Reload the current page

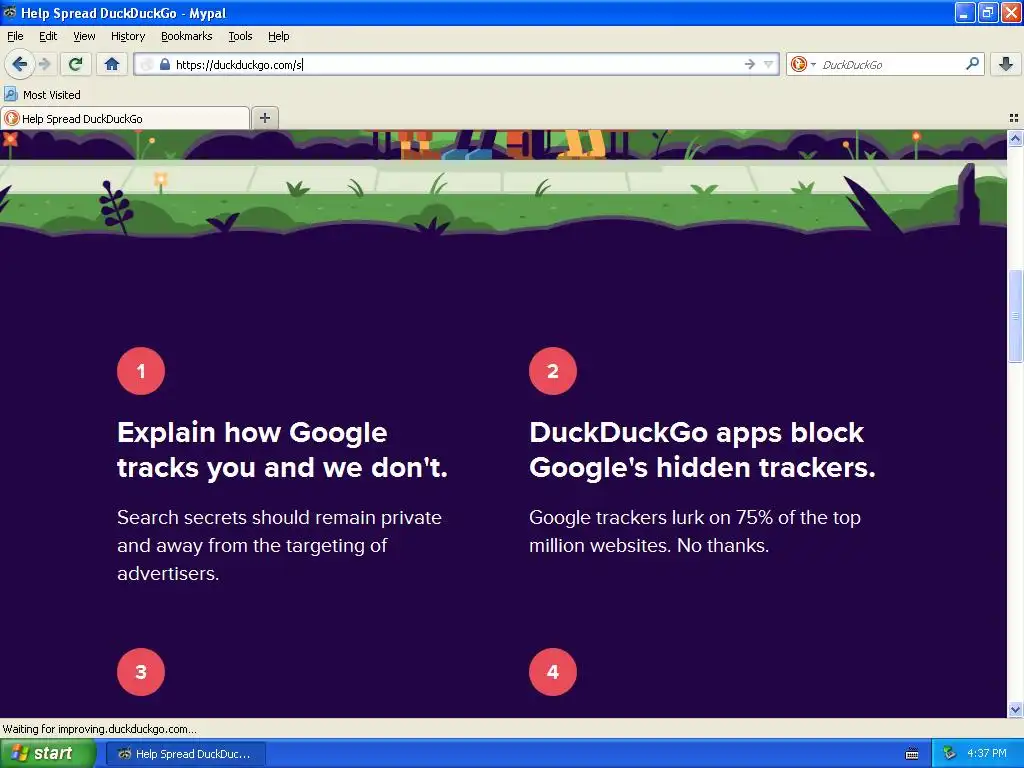click(x=76, y=64)
